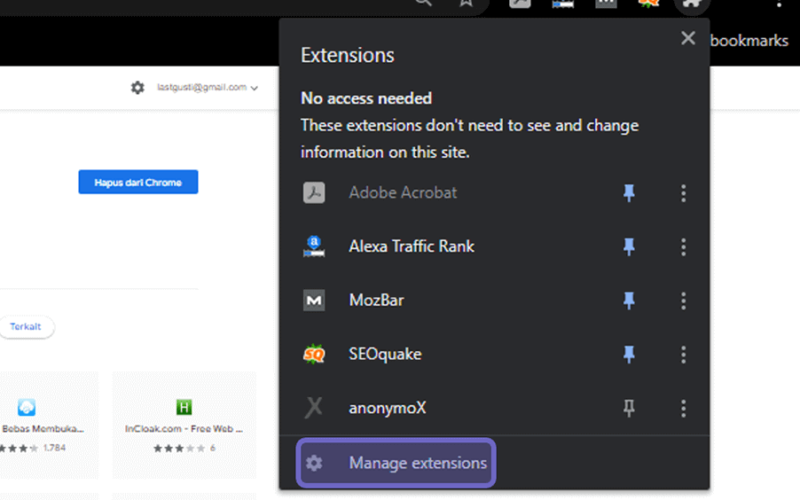Open more options for Adobe Acrobat
Viewport: 800px width, 500px height.
tap(683, 193)
